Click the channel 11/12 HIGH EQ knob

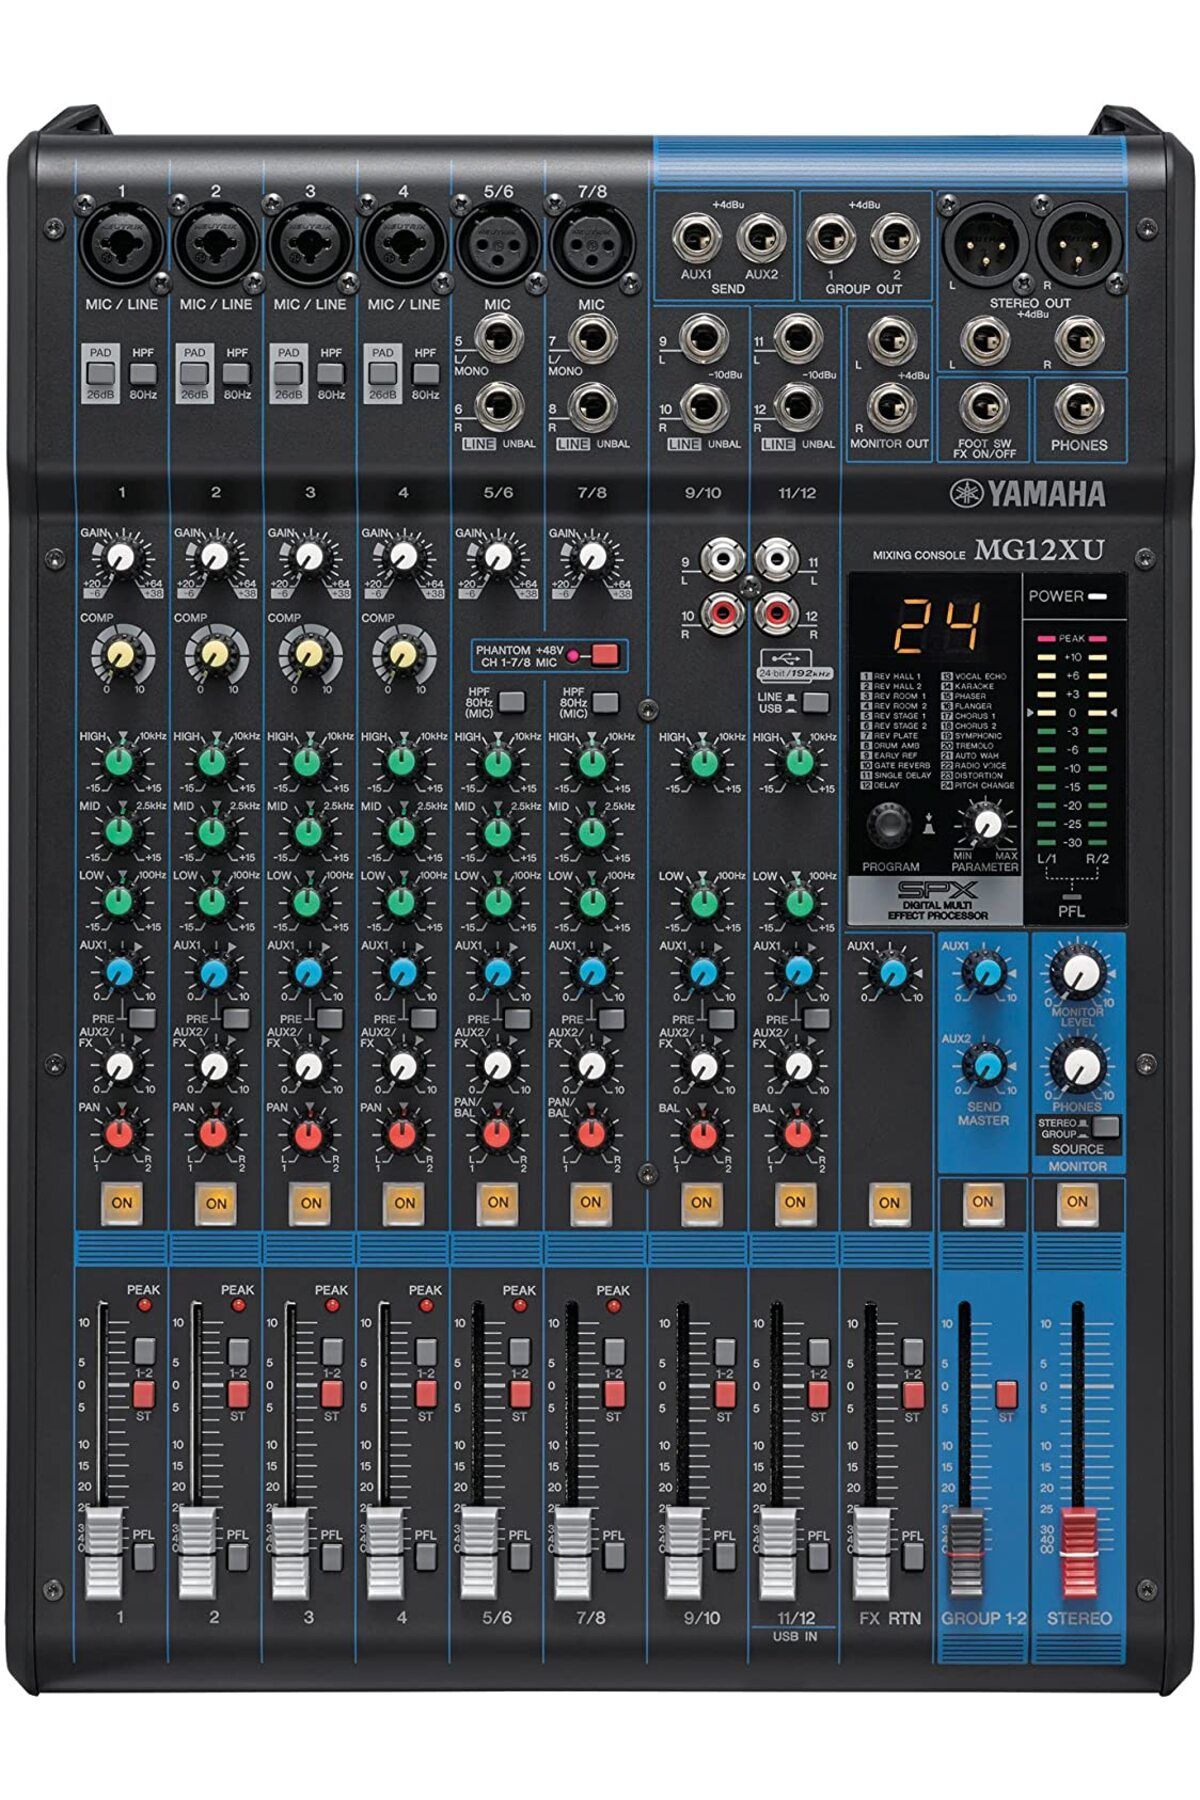pos(797,762)
